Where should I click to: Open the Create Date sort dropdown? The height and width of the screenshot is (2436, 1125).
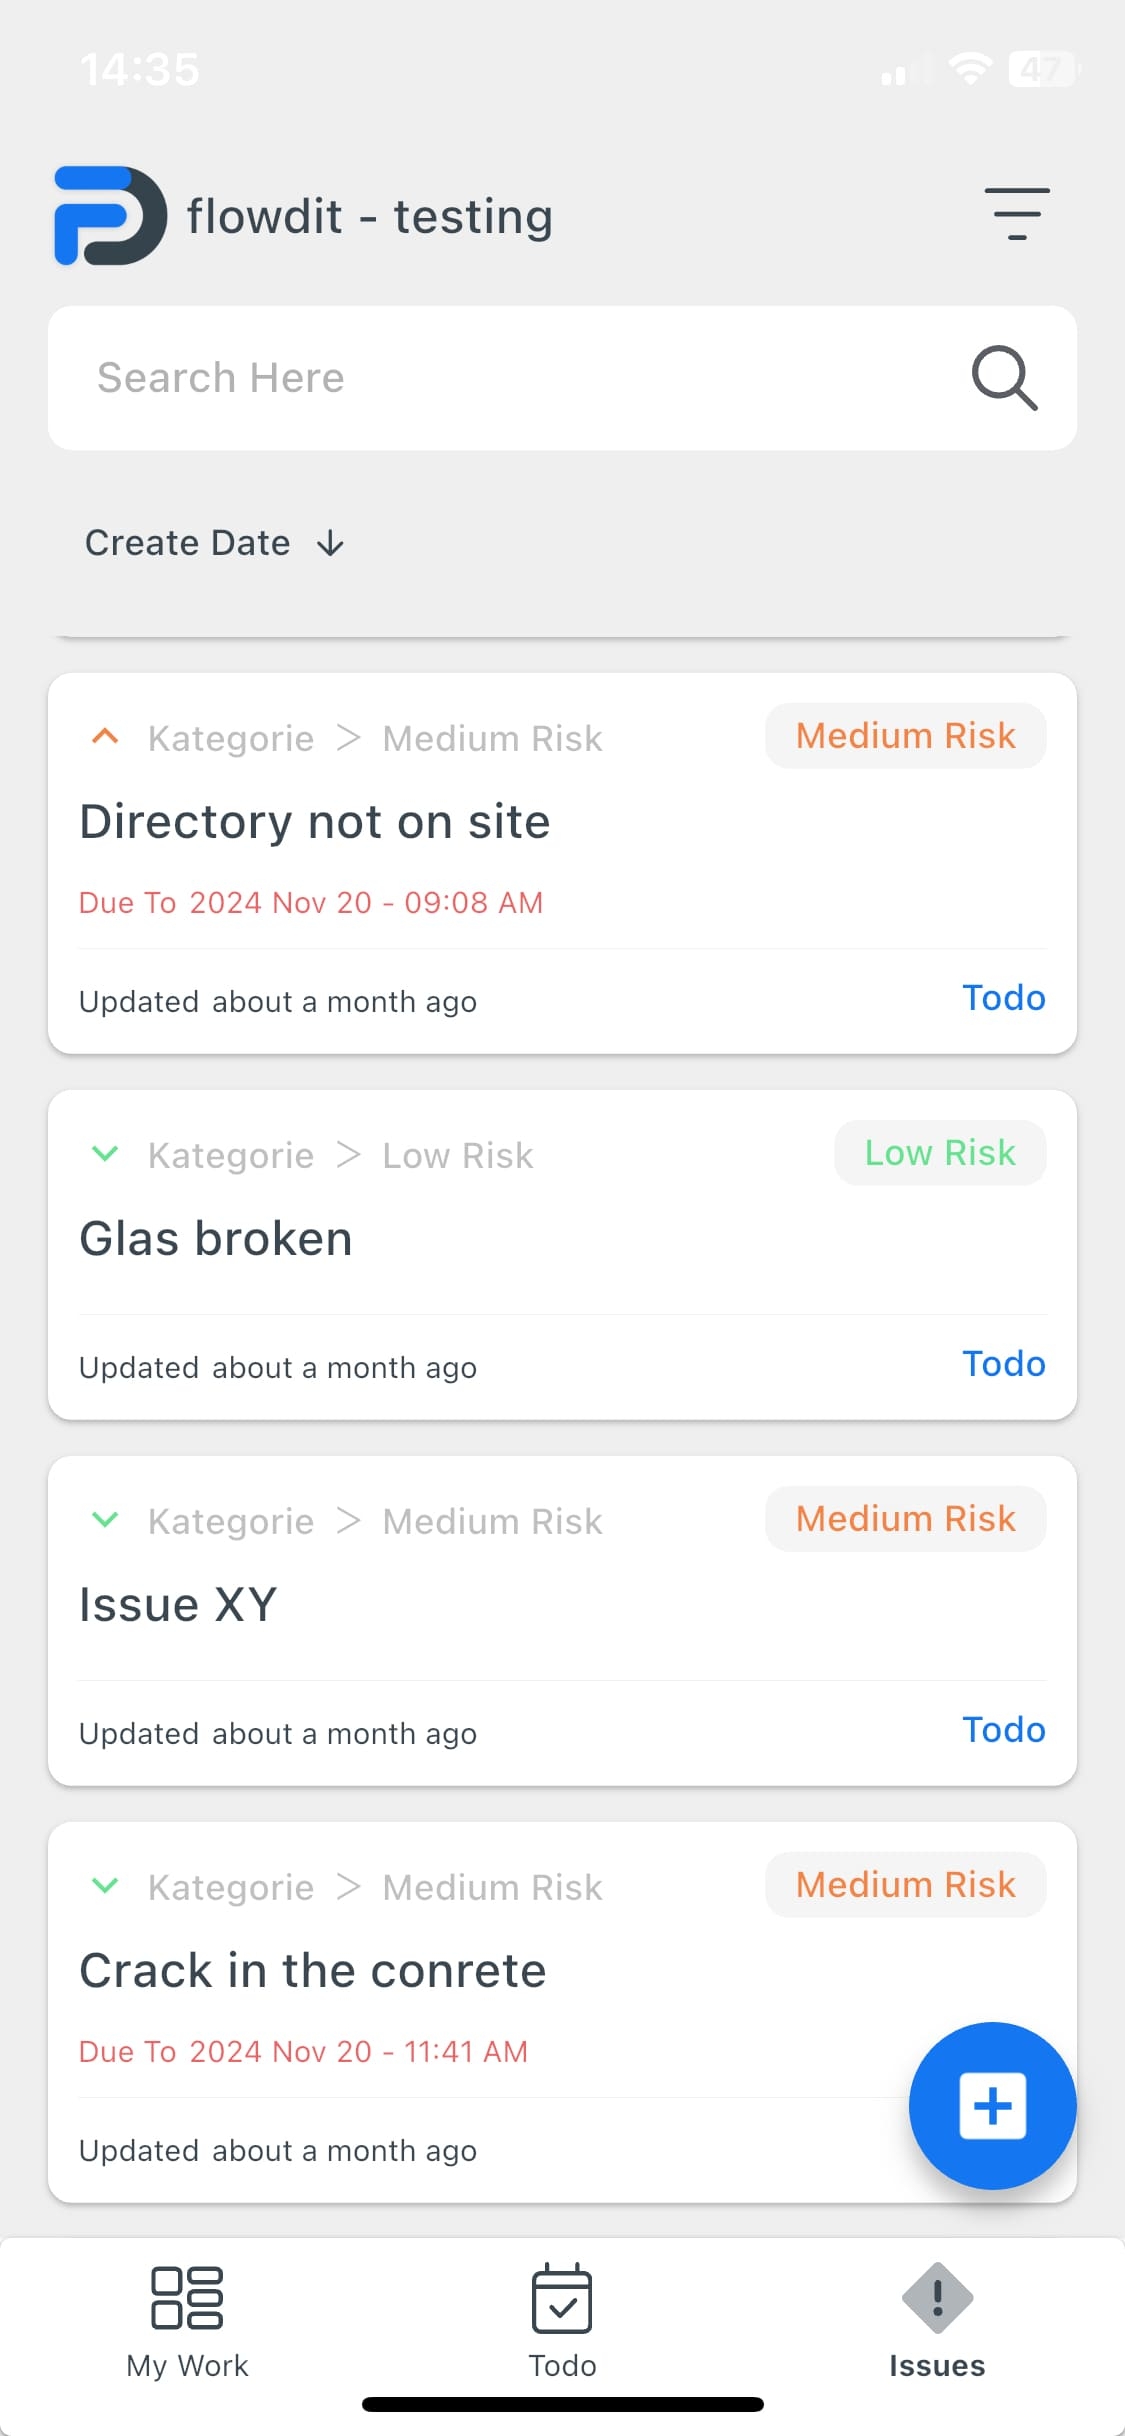[x=188, y=543]
